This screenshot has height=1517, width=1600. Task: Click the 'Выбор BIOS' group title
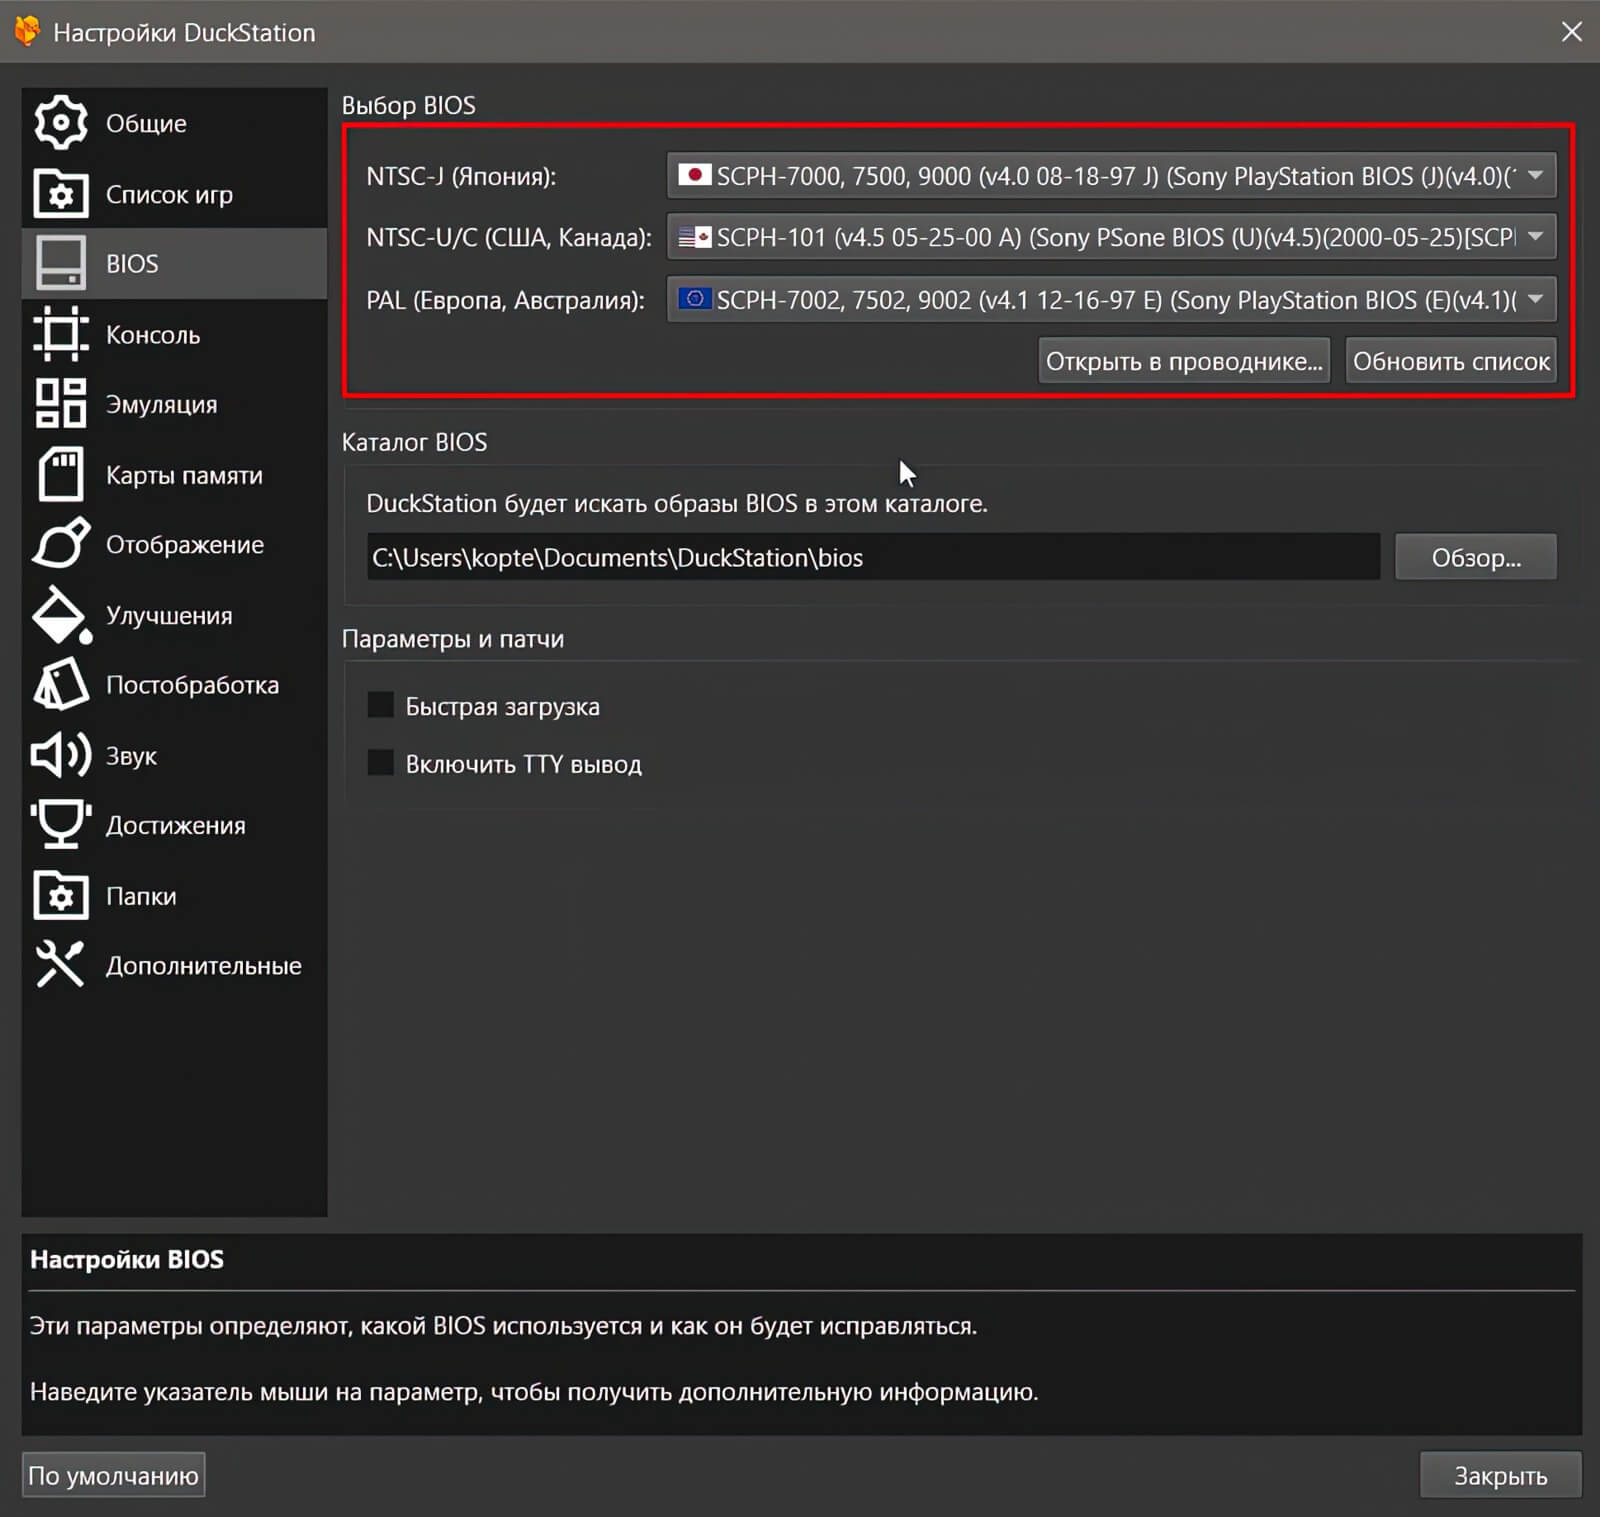[x=409, y=105]
